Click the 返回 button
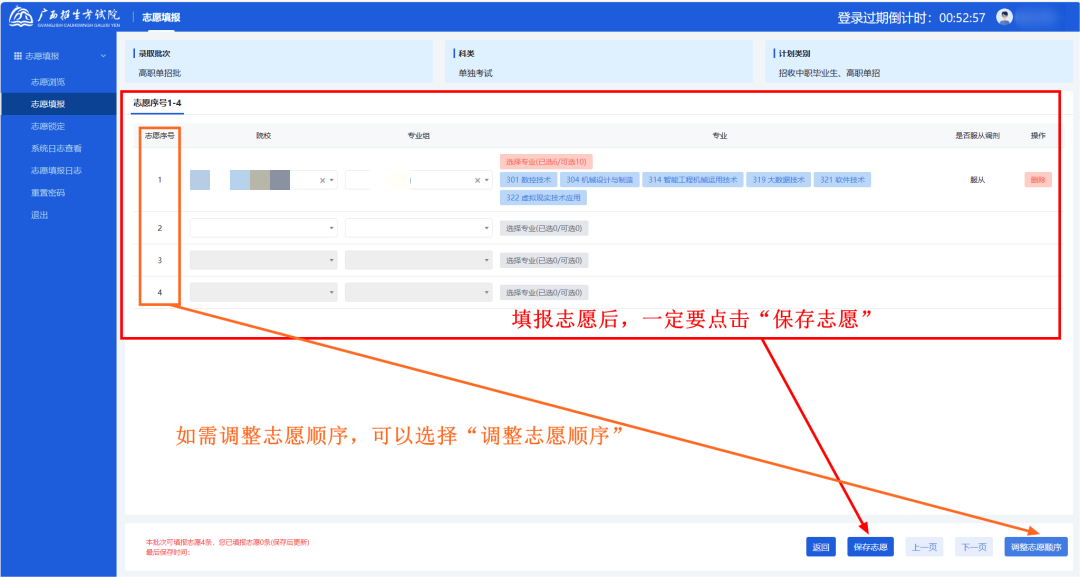This screenshot has height=577, width=1080. (x=821, y=547)
